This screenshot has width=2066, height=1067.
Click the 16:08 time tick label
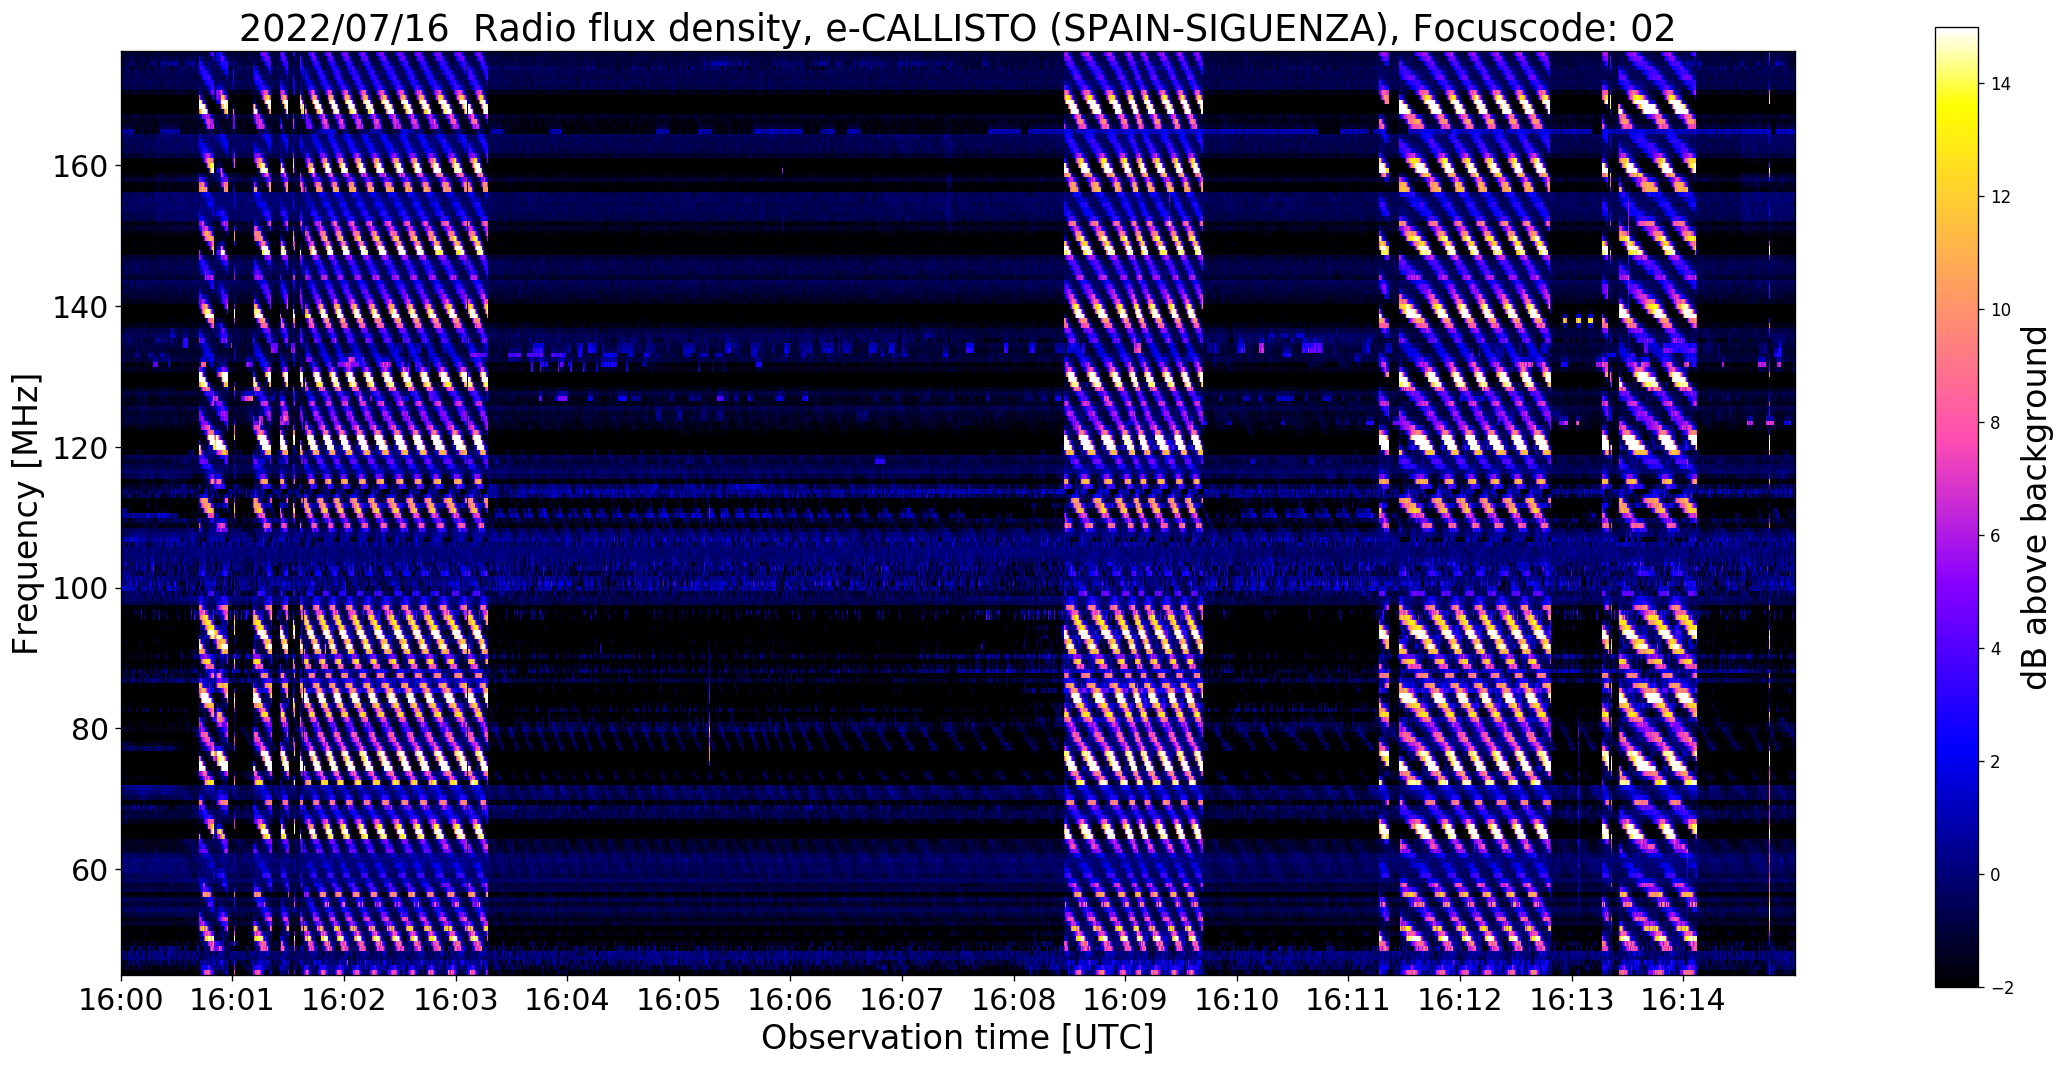[x=1014, y=998]
